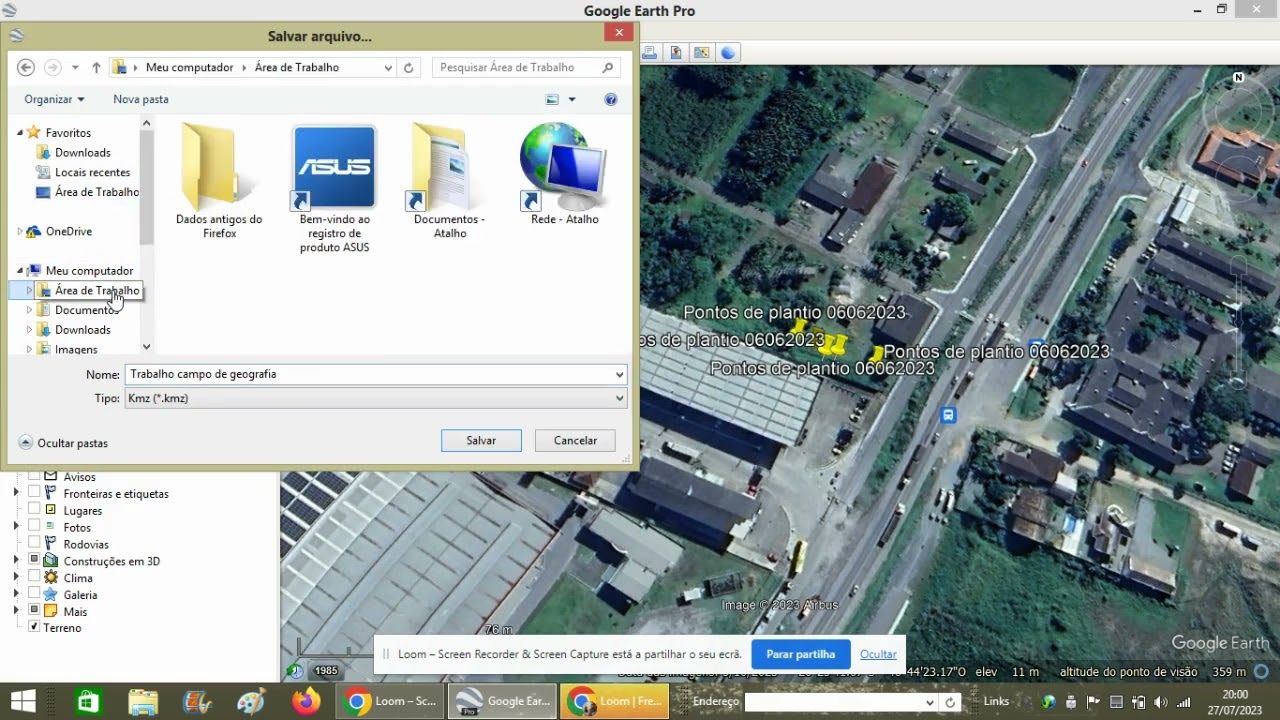Go up one folder level arrow
Viewport: 1280px width, 720px height.
[96, 67]
